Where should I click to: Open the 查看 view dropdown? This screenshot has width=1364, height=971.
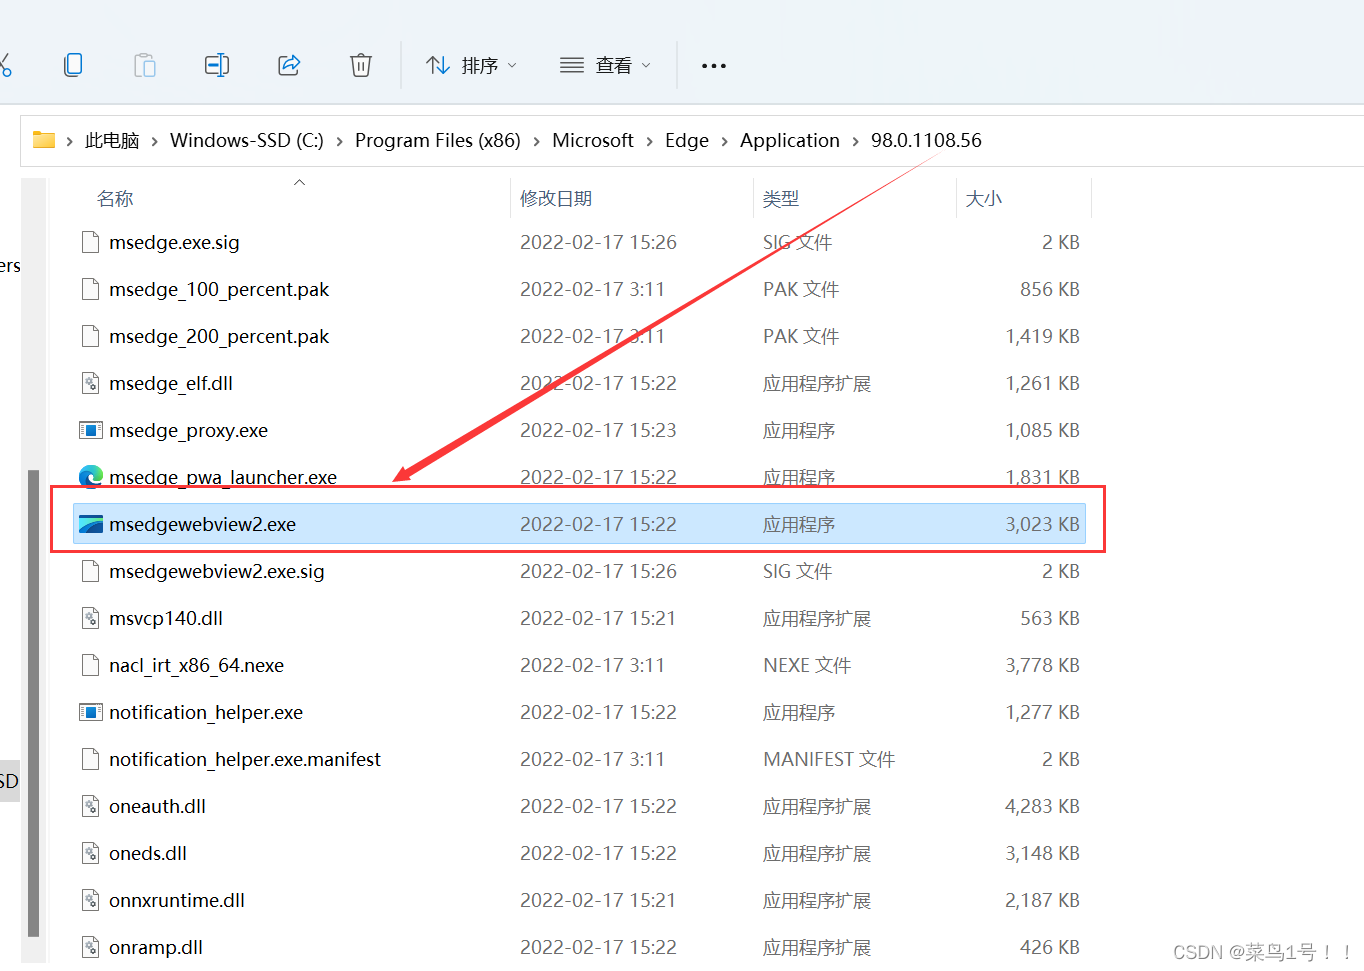click(606, 65)
